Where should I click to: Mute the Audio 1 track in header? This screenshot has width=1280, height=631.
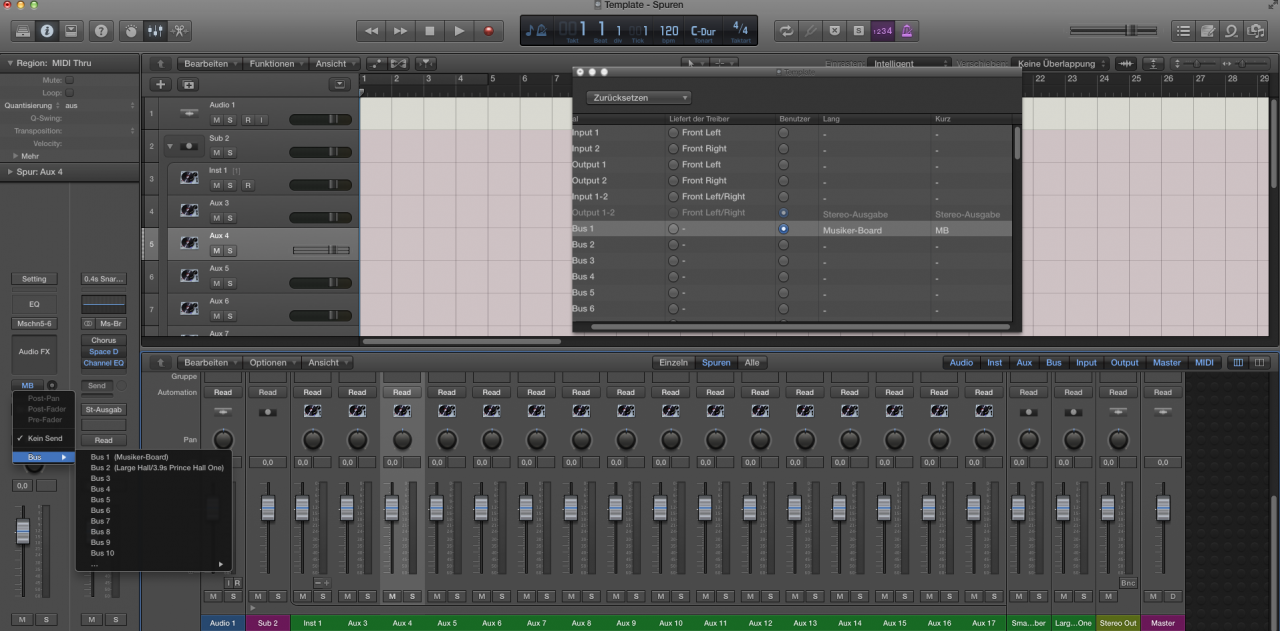(x=216, y=120)
